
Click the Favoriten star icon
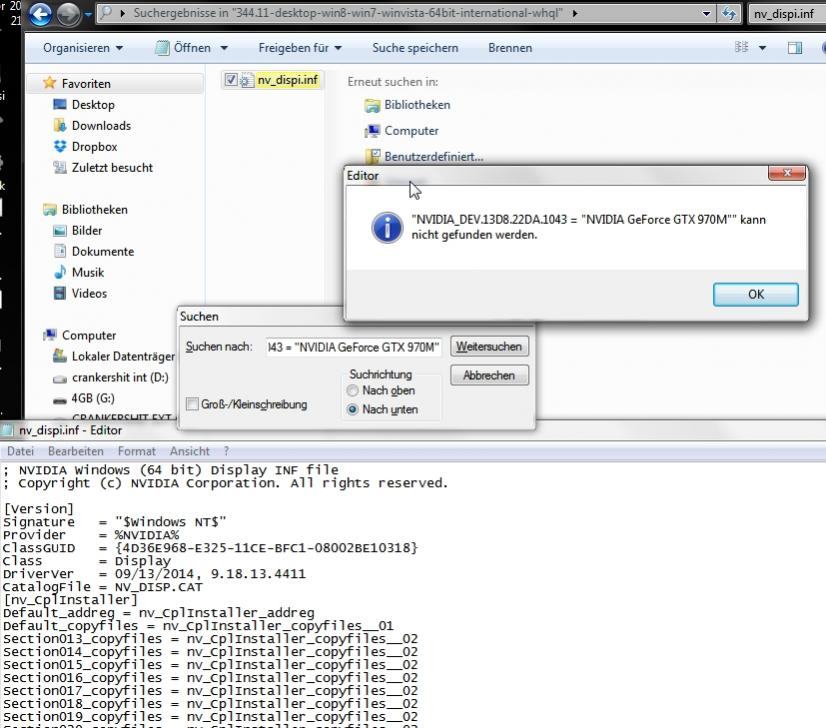[x=50, y=83]
